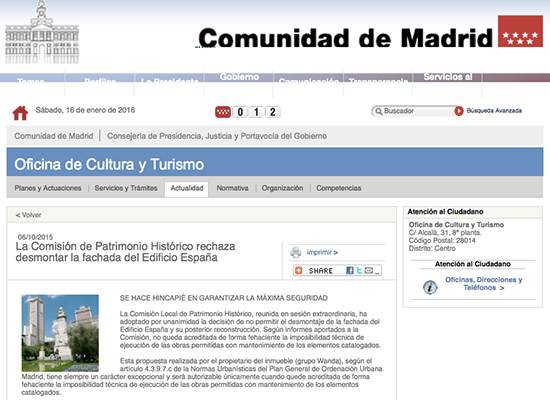Open the Servicios al menu item

448,77
